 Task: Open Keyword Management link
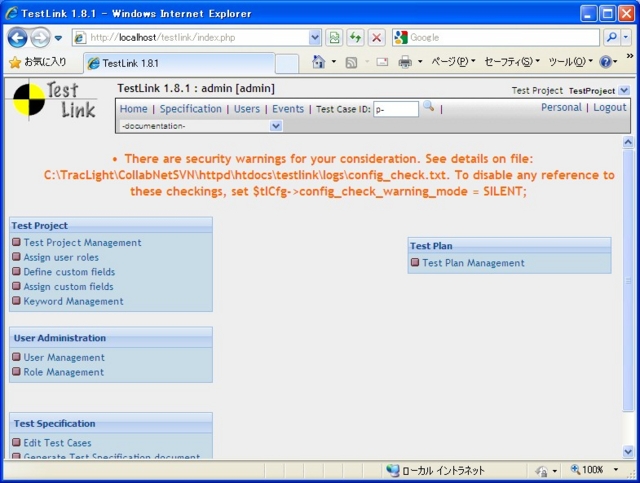(73, 301)
